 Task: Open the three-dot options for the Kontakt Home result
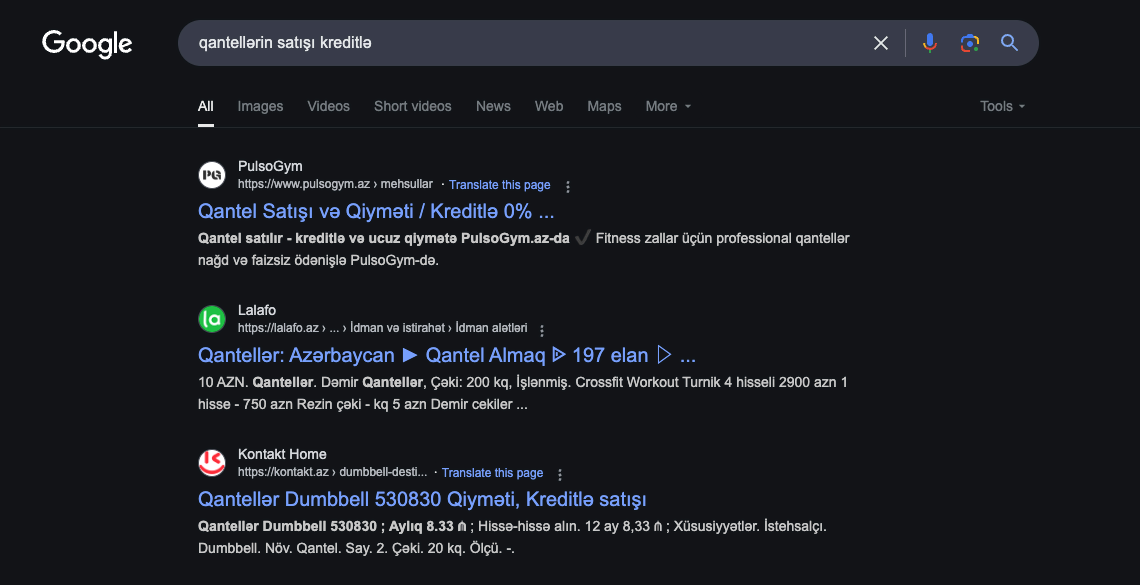[x=560, y=474]
